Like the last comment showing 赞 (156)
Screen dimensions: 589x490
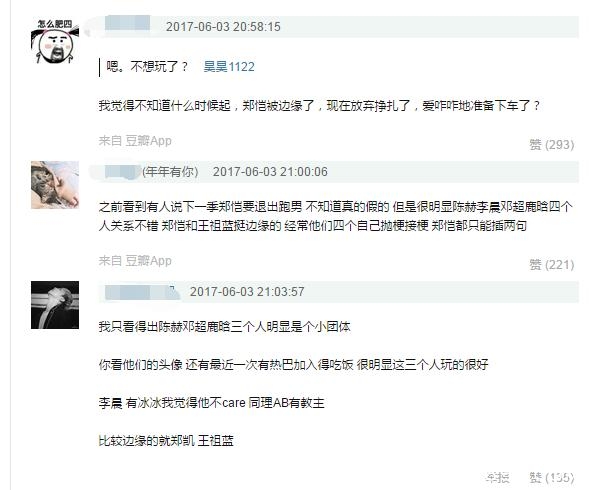click(x=551, y=477)
